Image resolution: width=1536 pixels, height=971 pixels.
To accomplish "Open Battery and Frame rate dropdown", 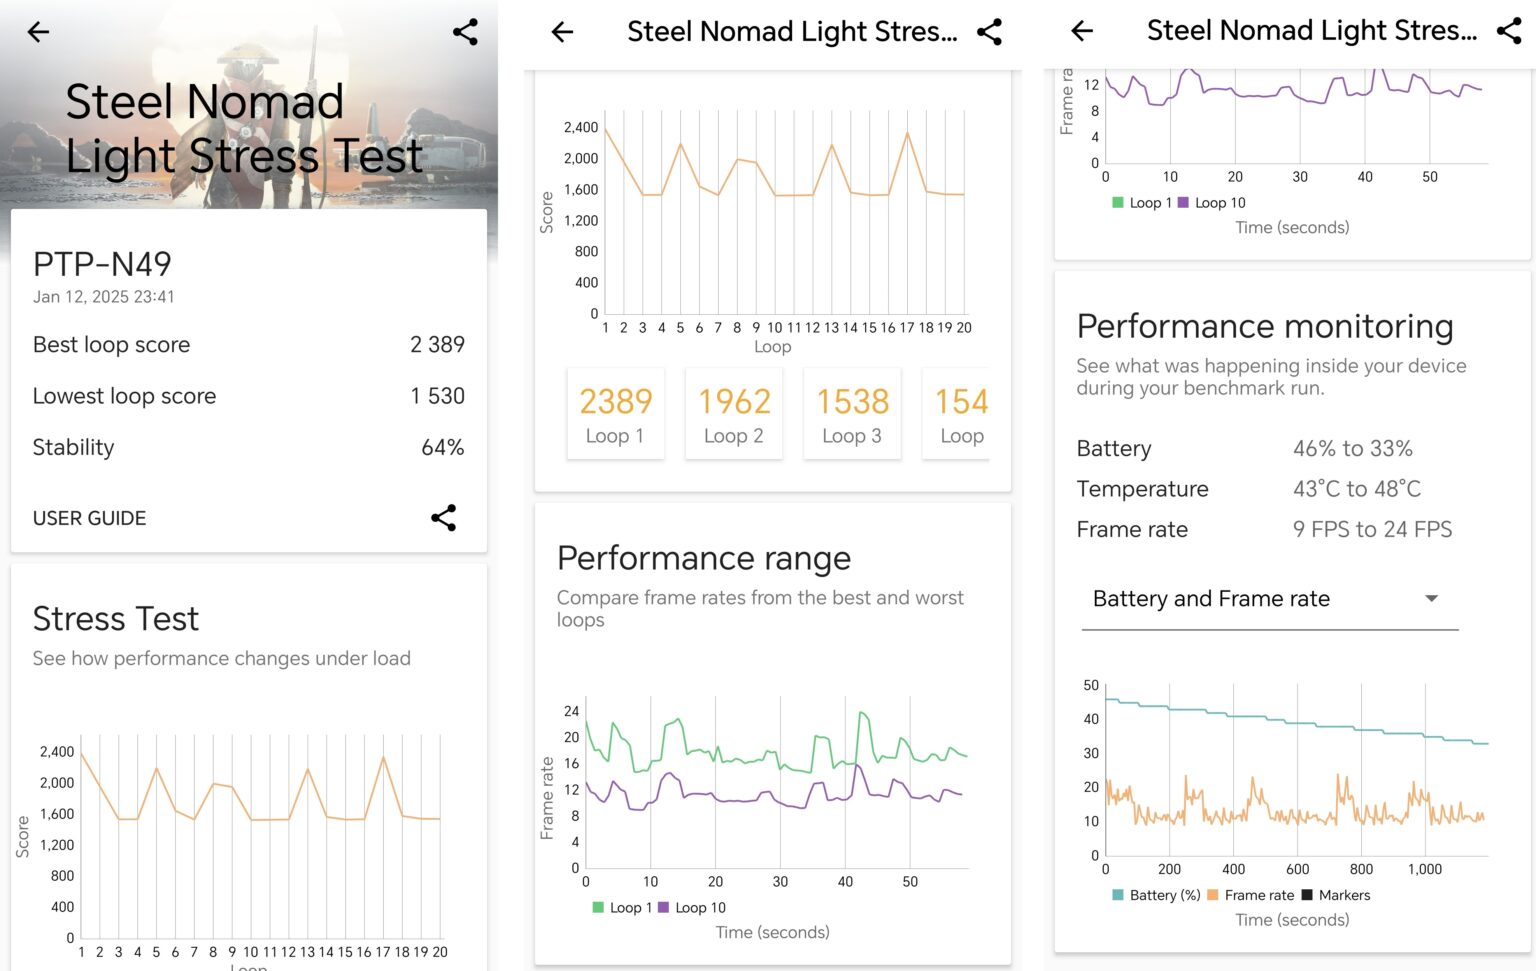I will [1270, 599].
